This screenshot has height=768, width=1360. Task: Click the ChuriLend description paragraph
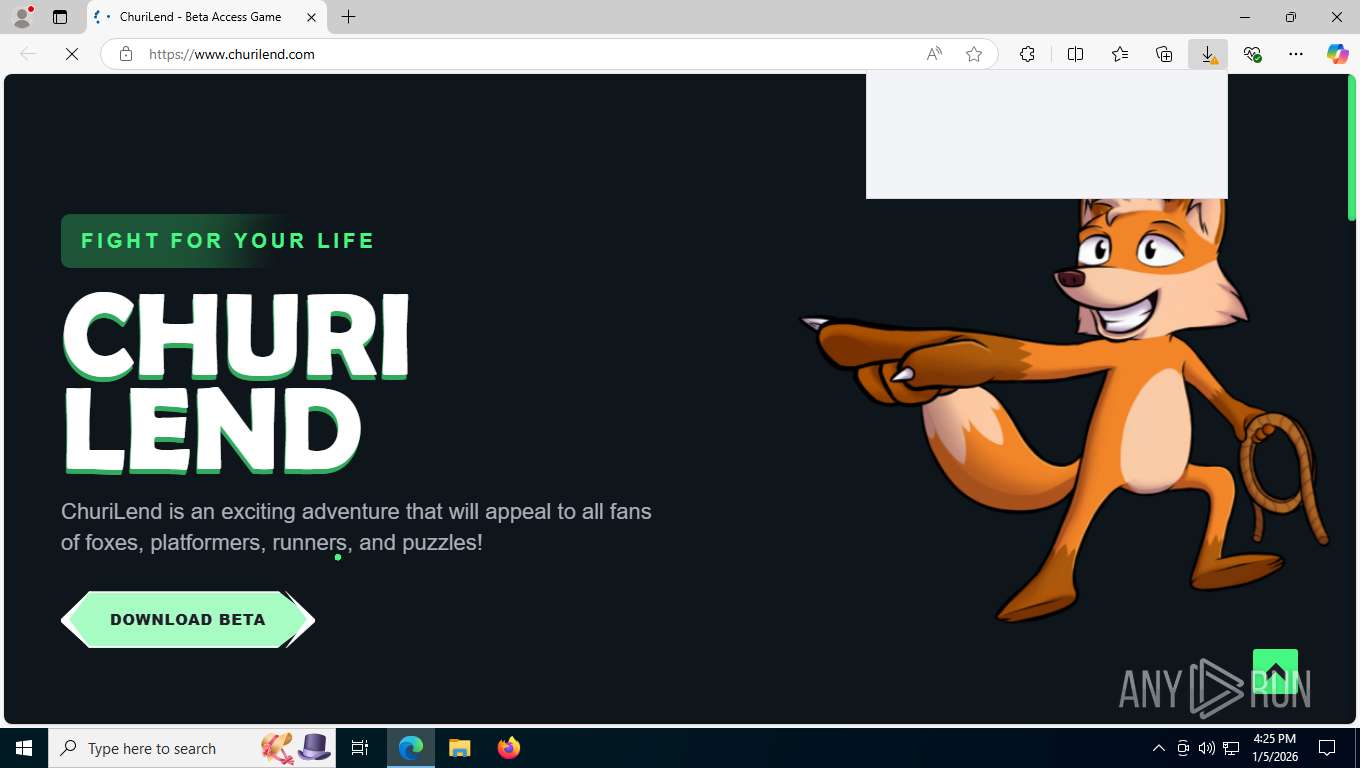(356, 527)
